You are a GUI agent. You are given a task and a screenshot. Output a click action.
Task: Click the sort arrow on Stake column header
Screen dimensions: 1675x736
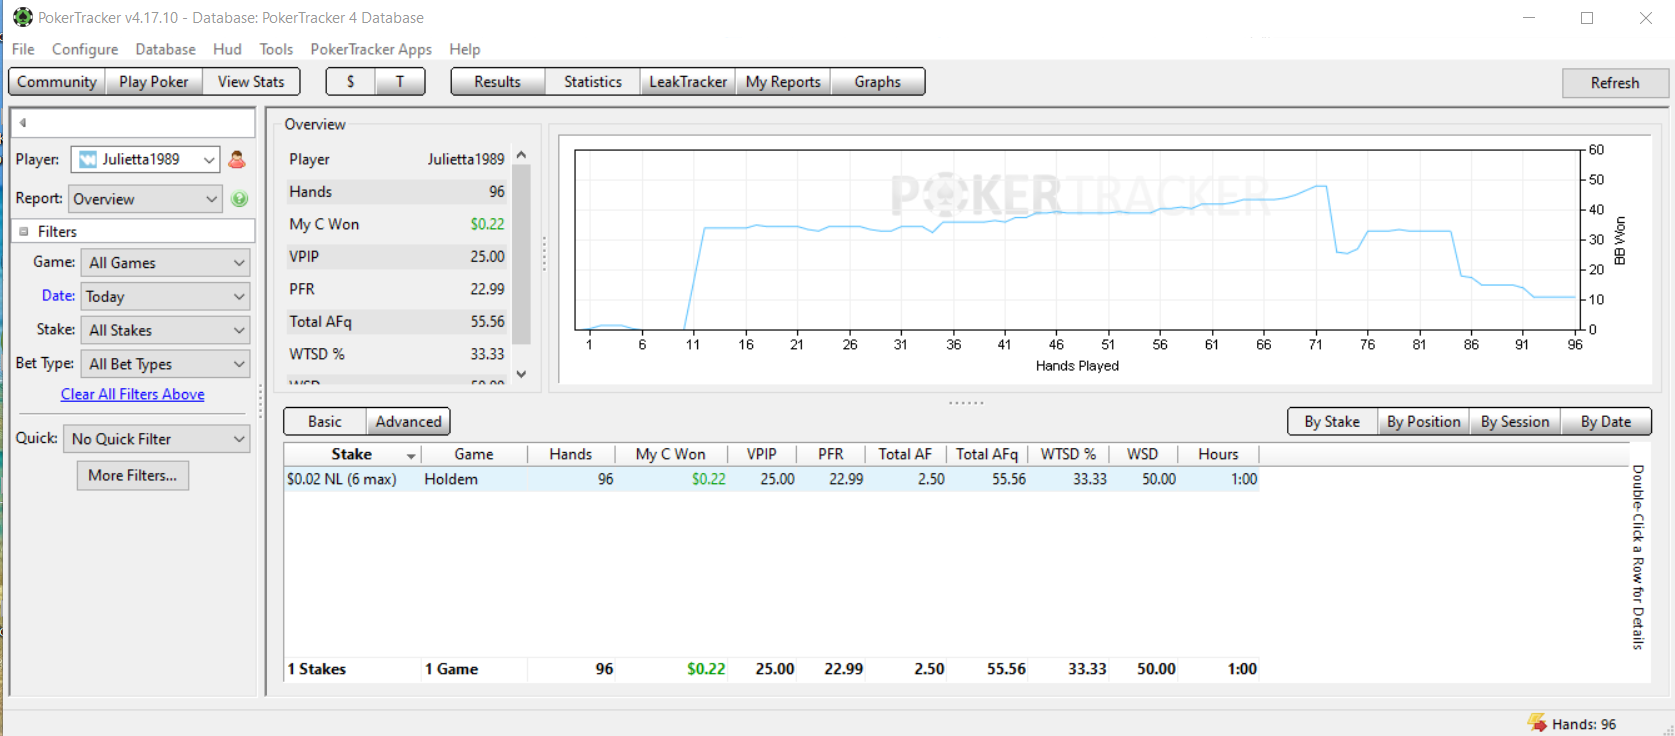click(411, 455)
